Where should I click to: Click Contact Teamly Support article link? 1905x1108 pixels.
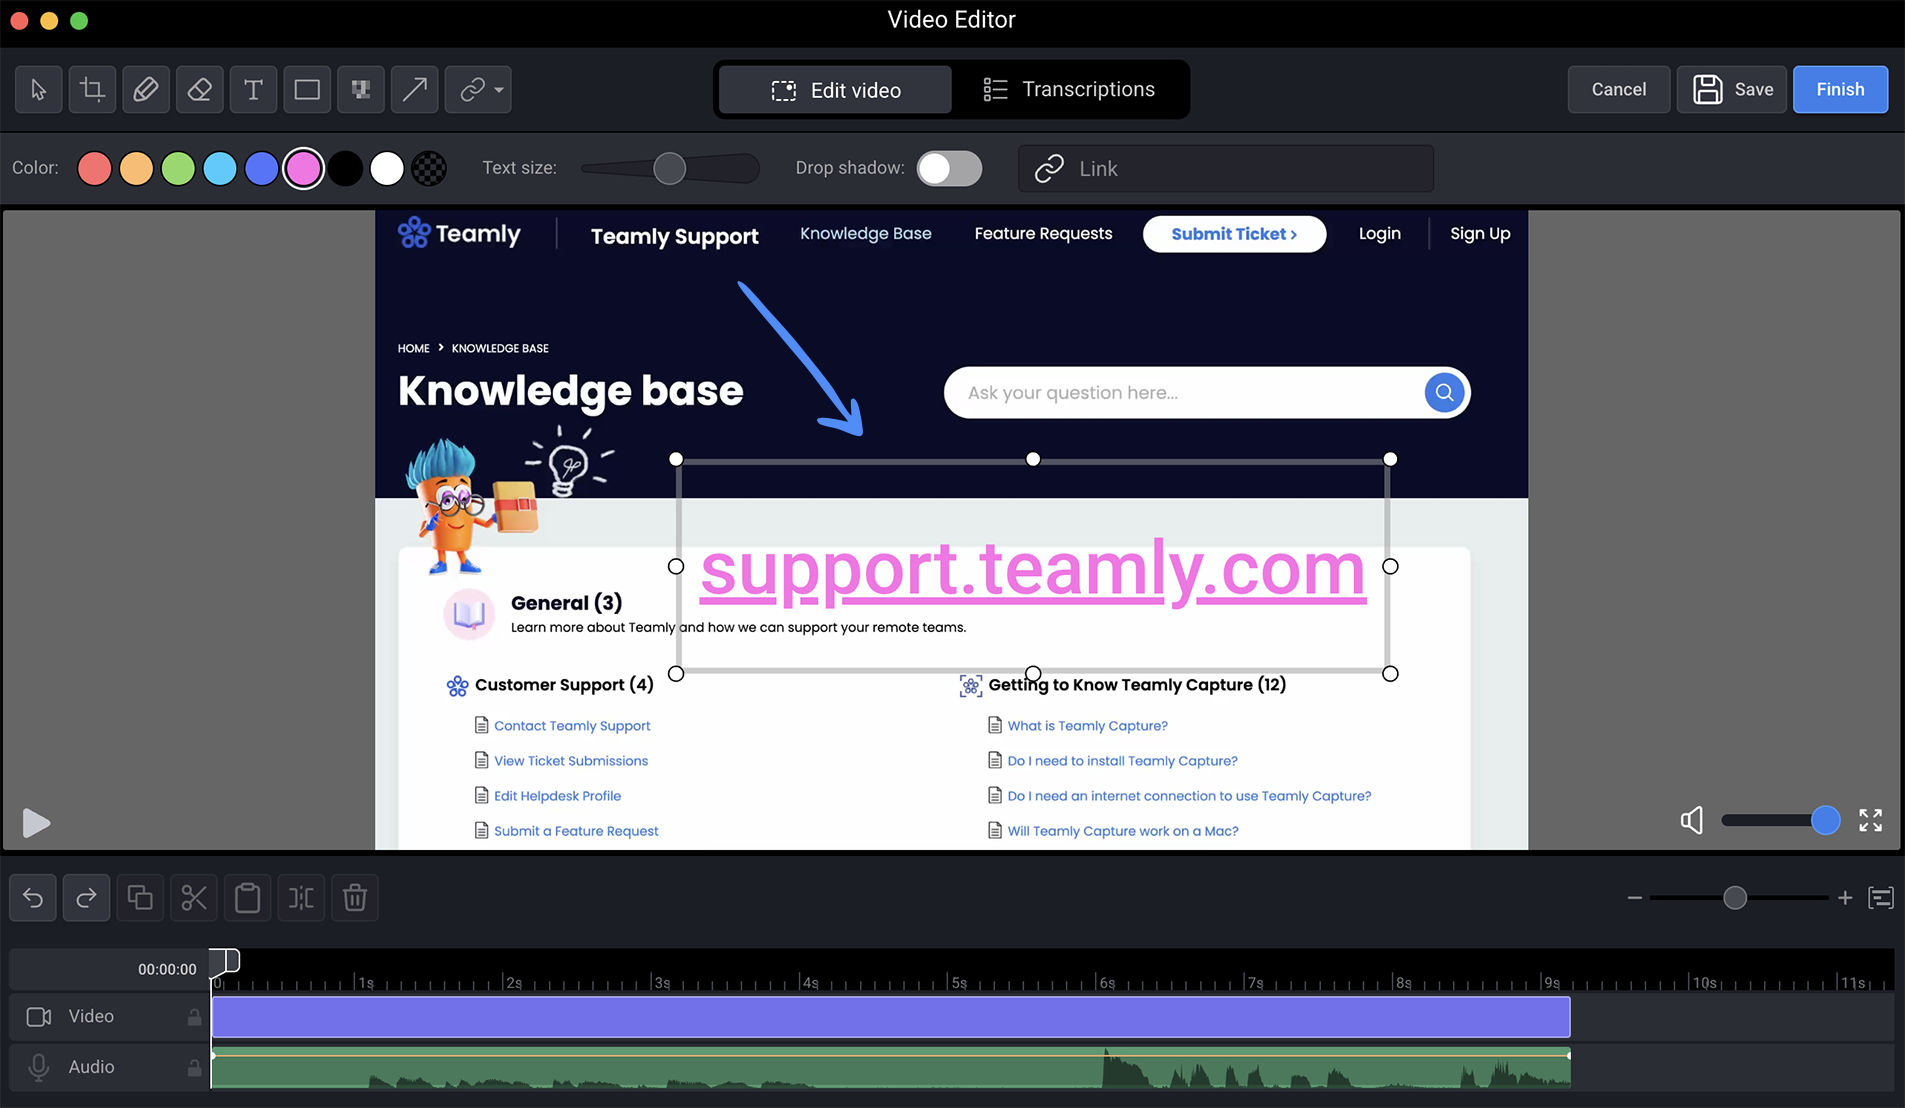(572, 726)
